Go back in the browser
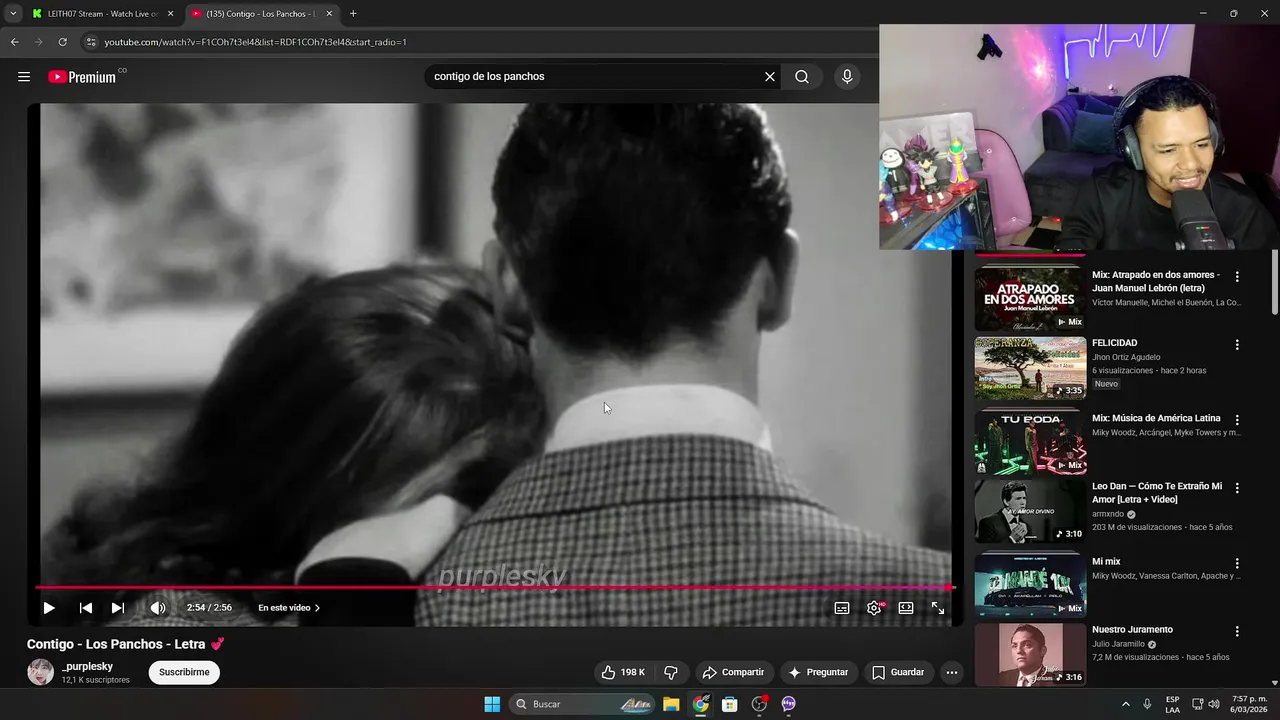This screenshot has width=1280, height=720. (14, 42)
